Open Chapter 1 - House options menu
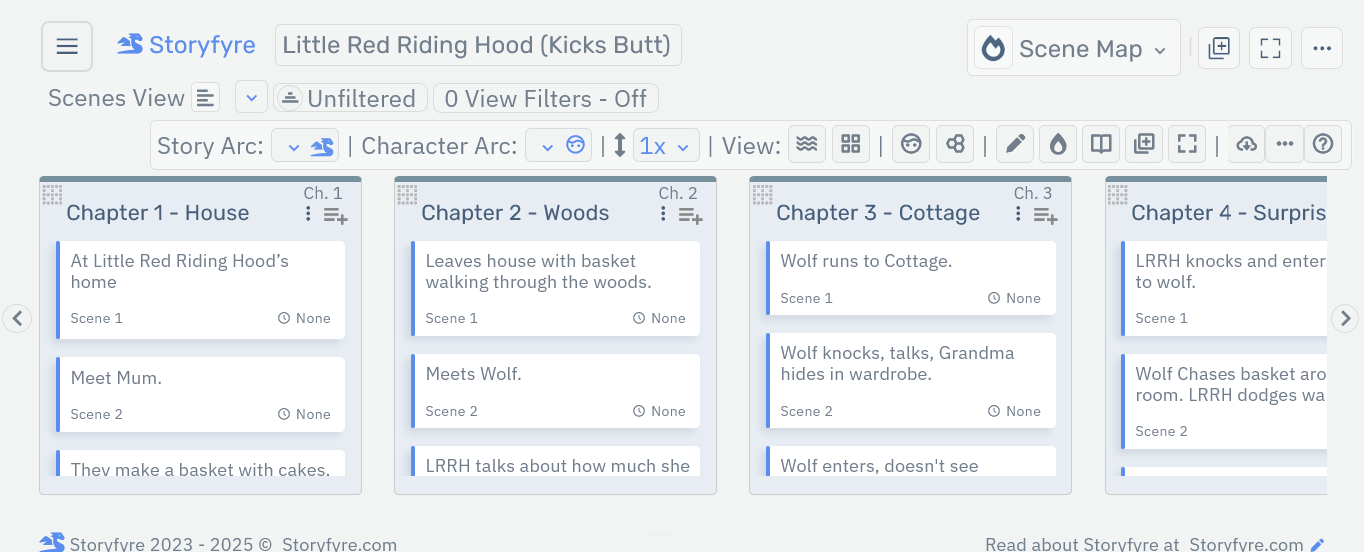1365x552 pixels. (308, 214)
